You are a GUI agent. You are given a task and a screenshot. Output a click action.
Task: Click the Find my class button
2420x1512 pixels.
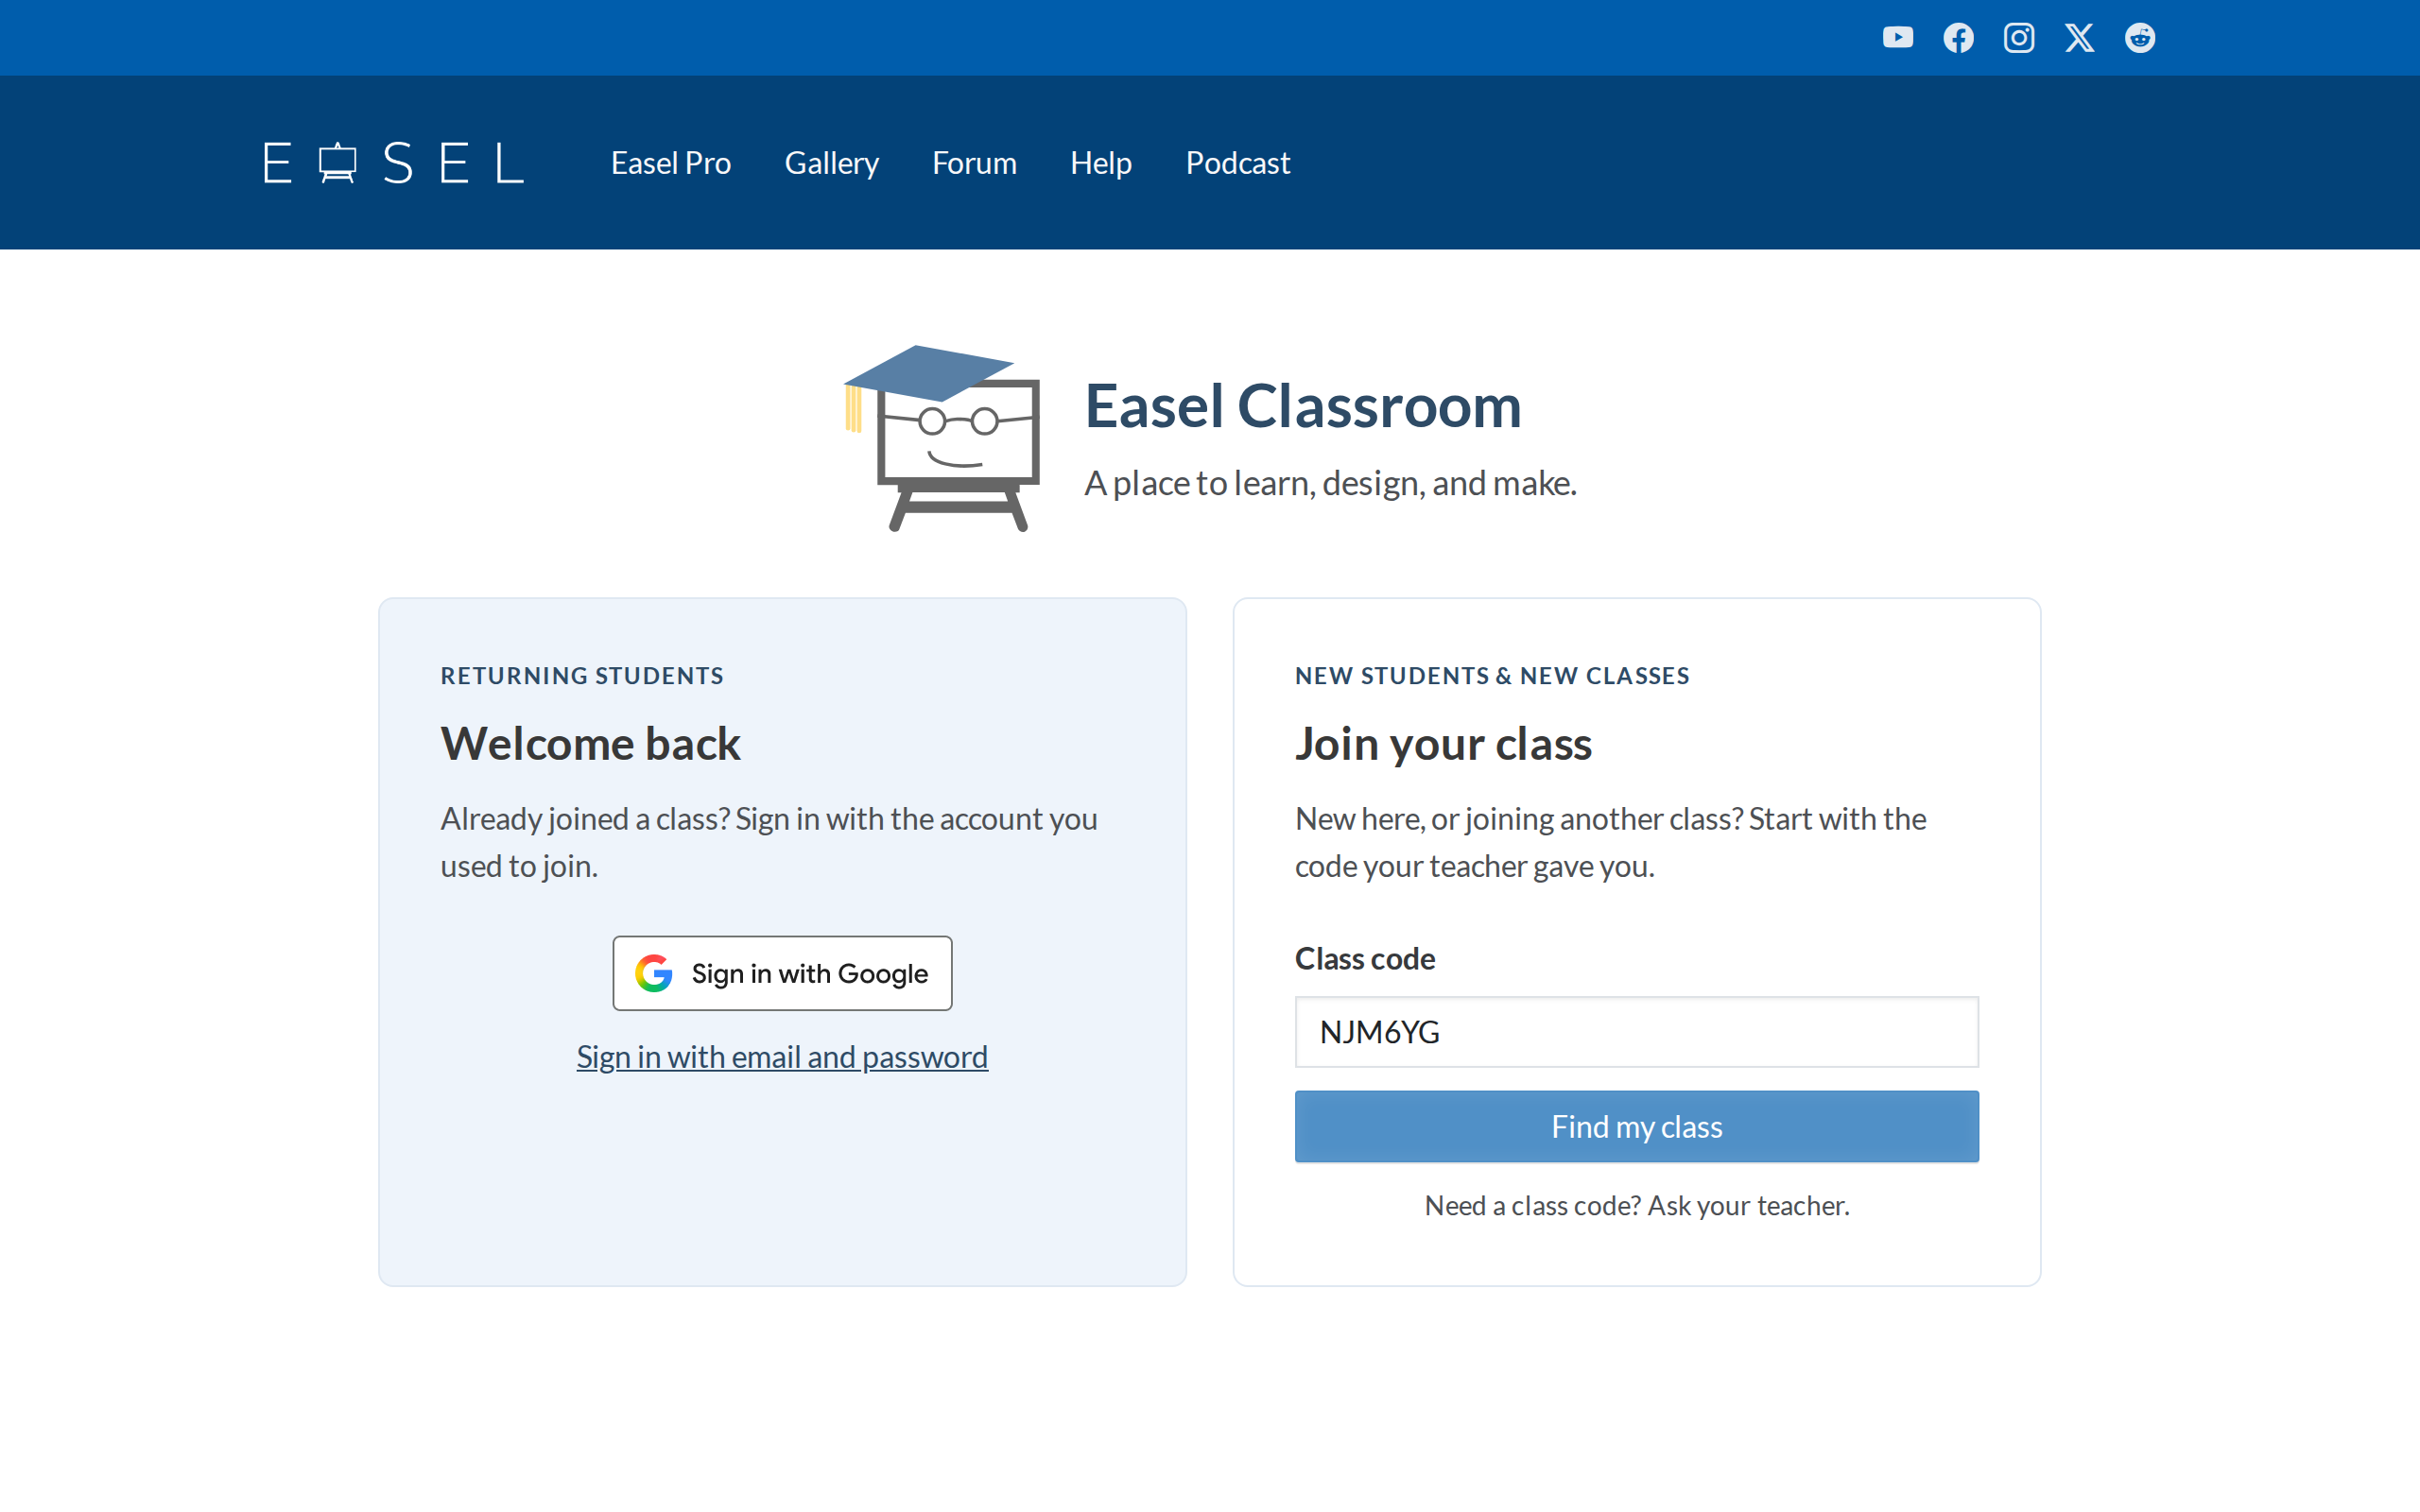[1636, 1127]
